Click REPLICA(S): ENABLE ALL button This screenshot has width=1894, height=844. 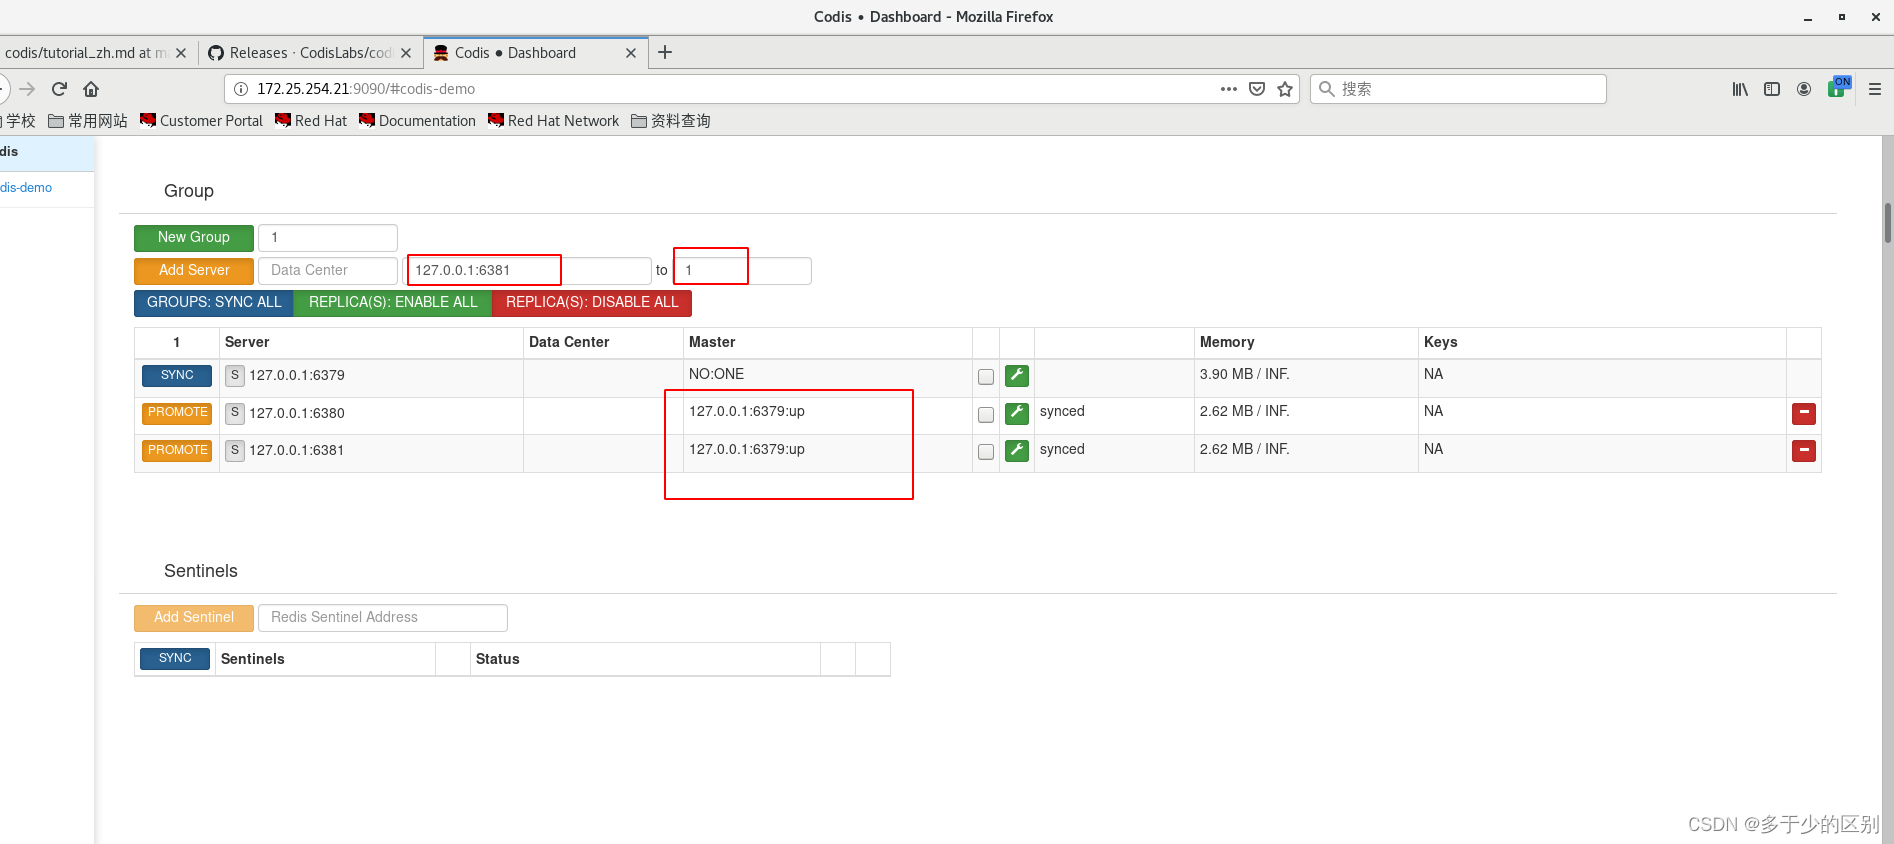[x=393, y=302]
